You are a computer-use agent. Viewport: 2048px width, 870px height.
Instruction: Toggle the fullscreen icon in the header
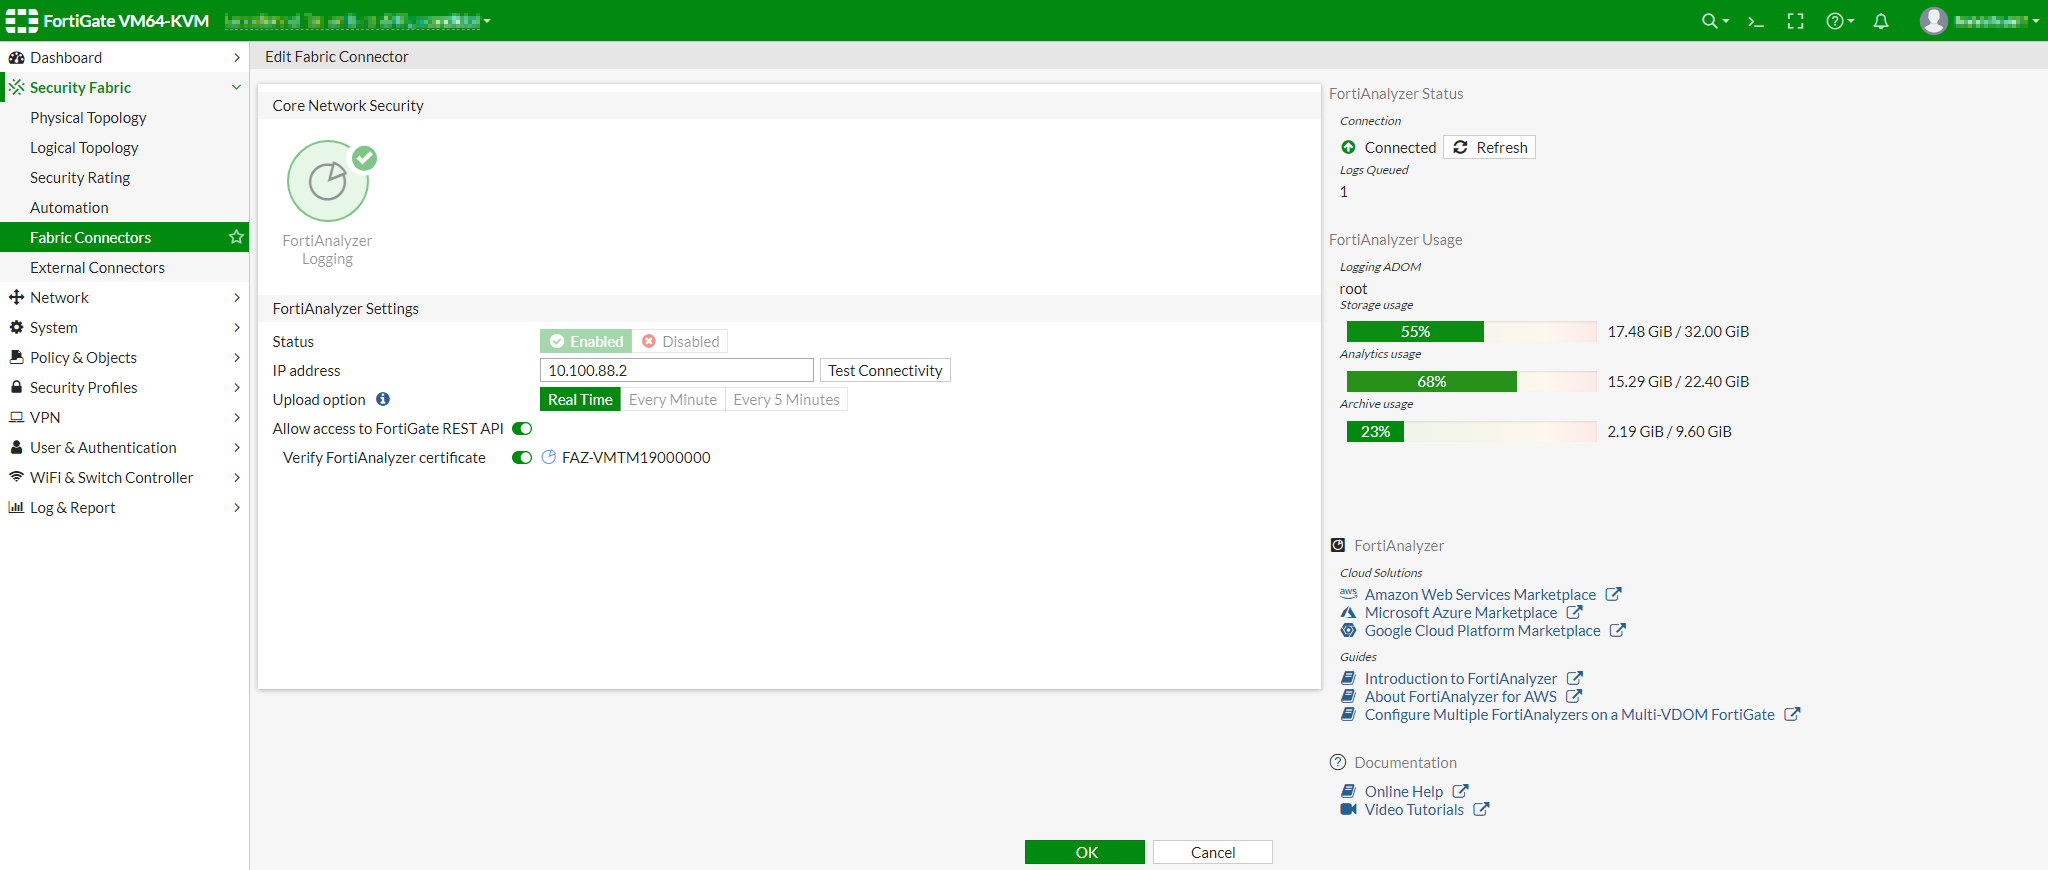point(1795,21)
